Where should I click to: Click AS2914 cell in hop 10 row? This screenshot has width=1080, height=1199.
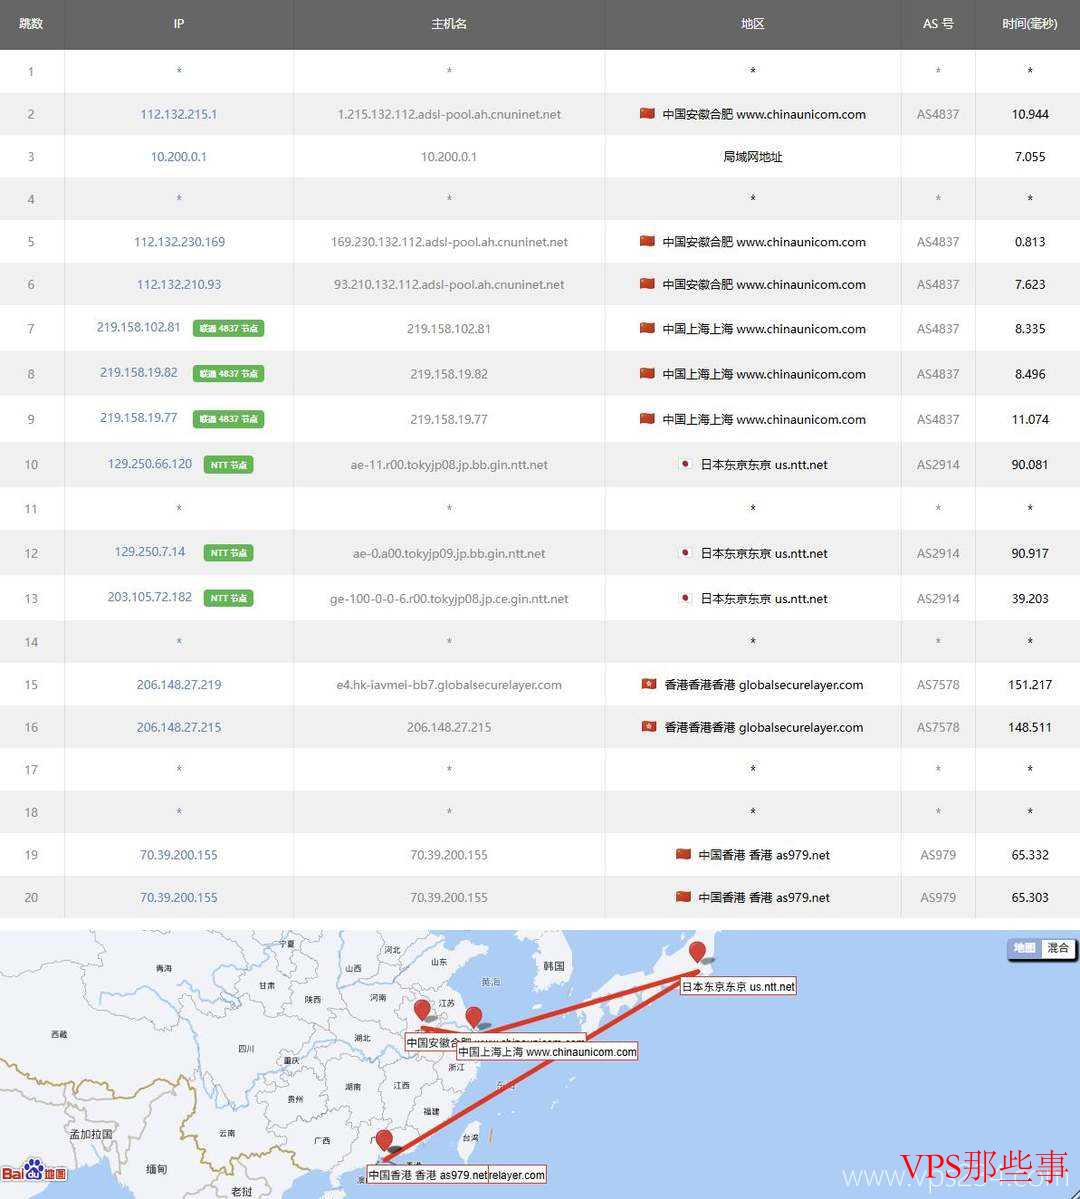(938, 464)
